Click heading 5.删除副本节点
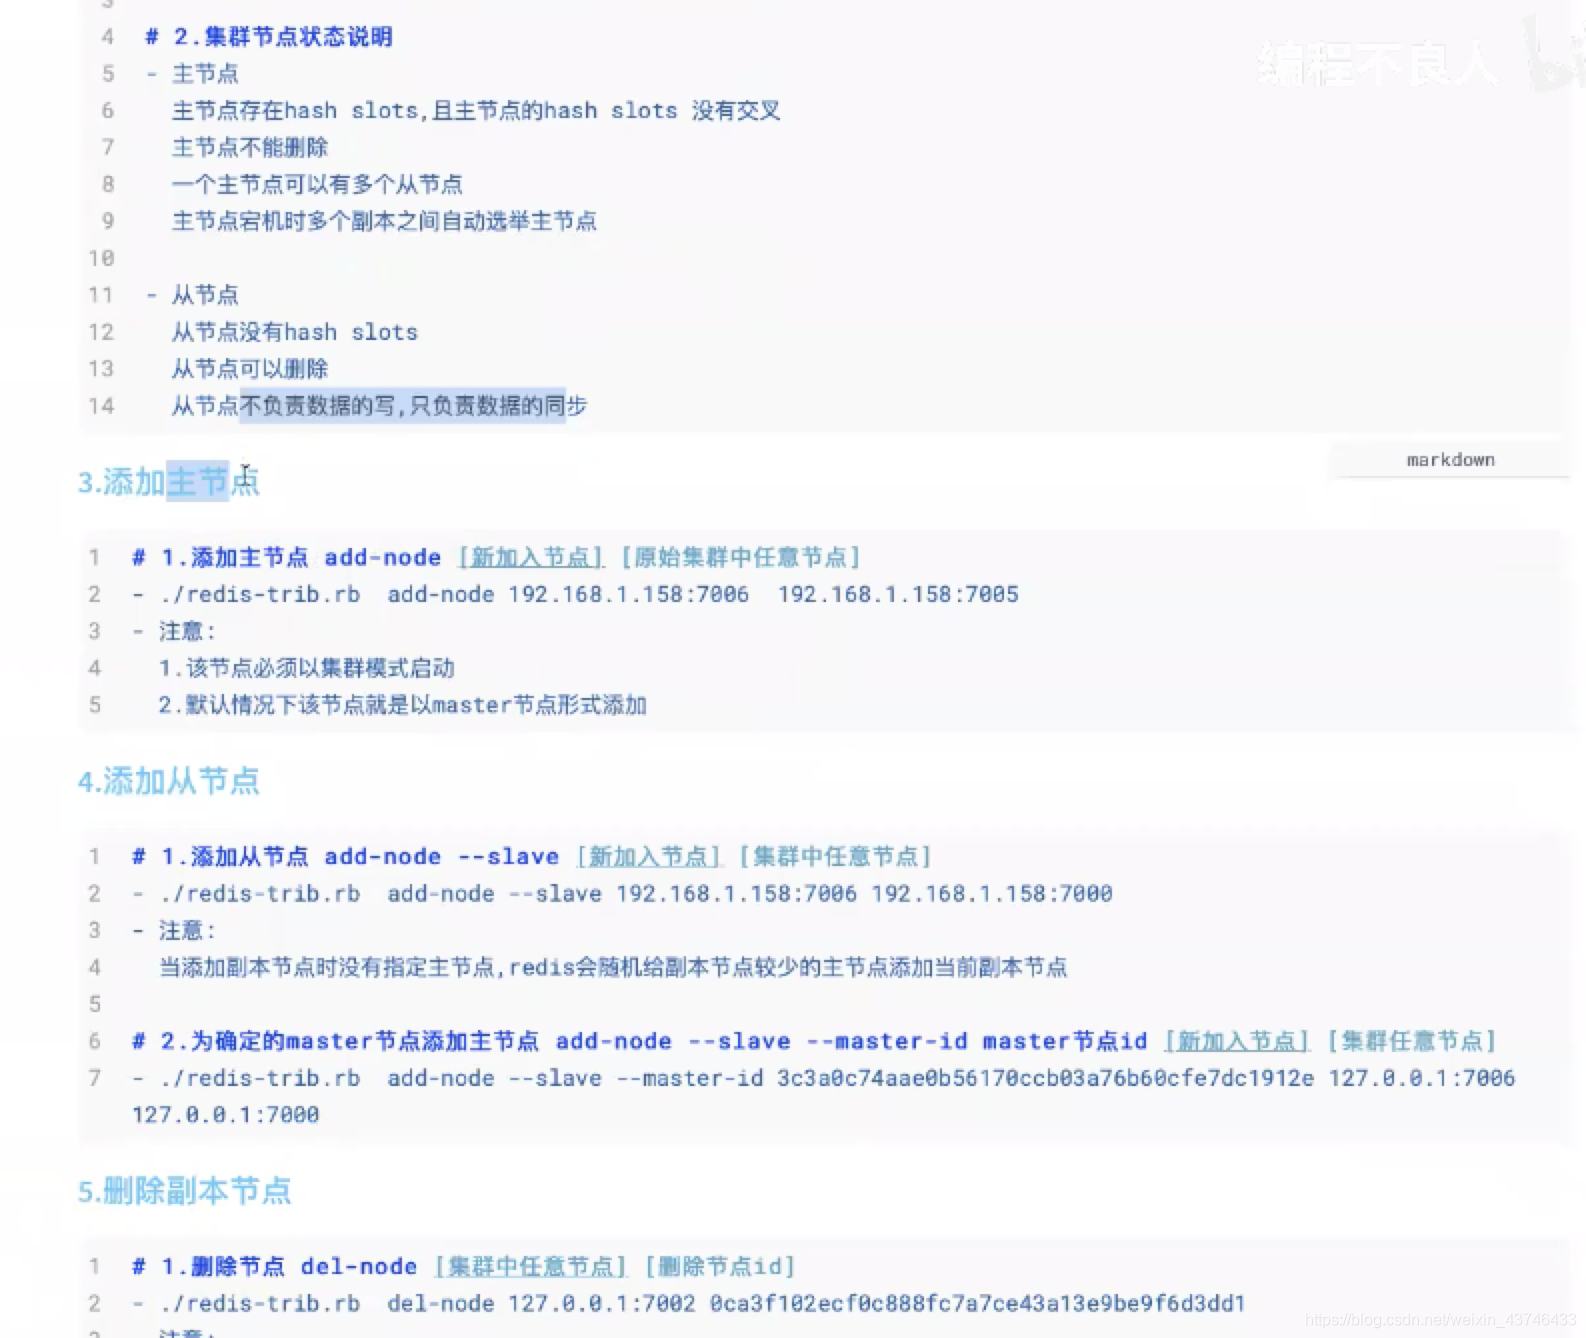The height and width of the screenshot is (1338, 1586). (185, 1191)
